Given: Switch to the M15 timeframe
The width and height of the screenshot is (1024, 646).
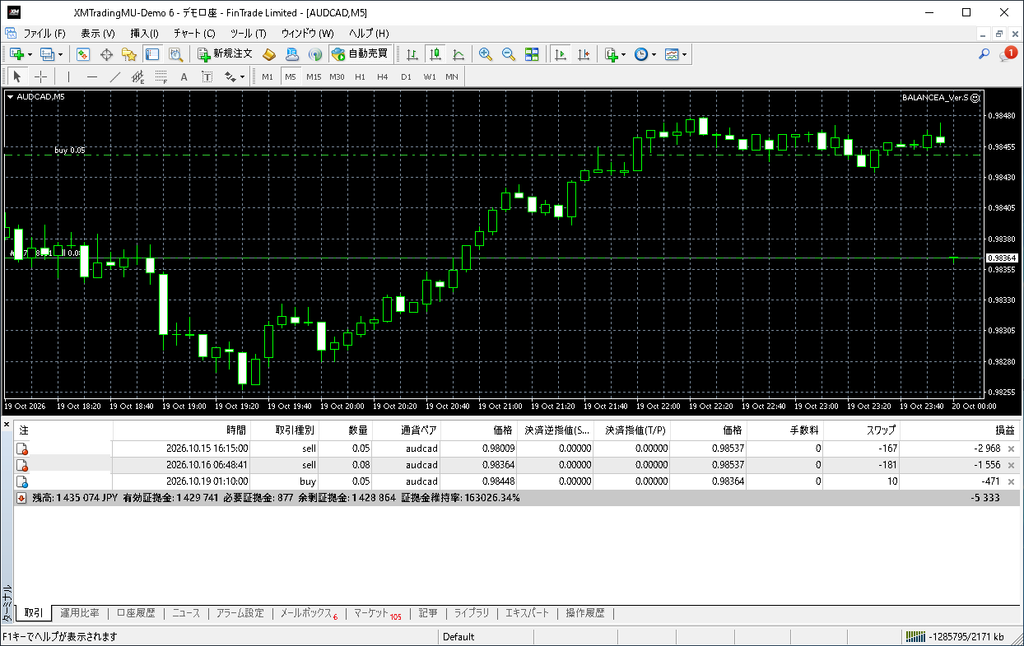Looking at the screenshot, I should click(313, 76).
